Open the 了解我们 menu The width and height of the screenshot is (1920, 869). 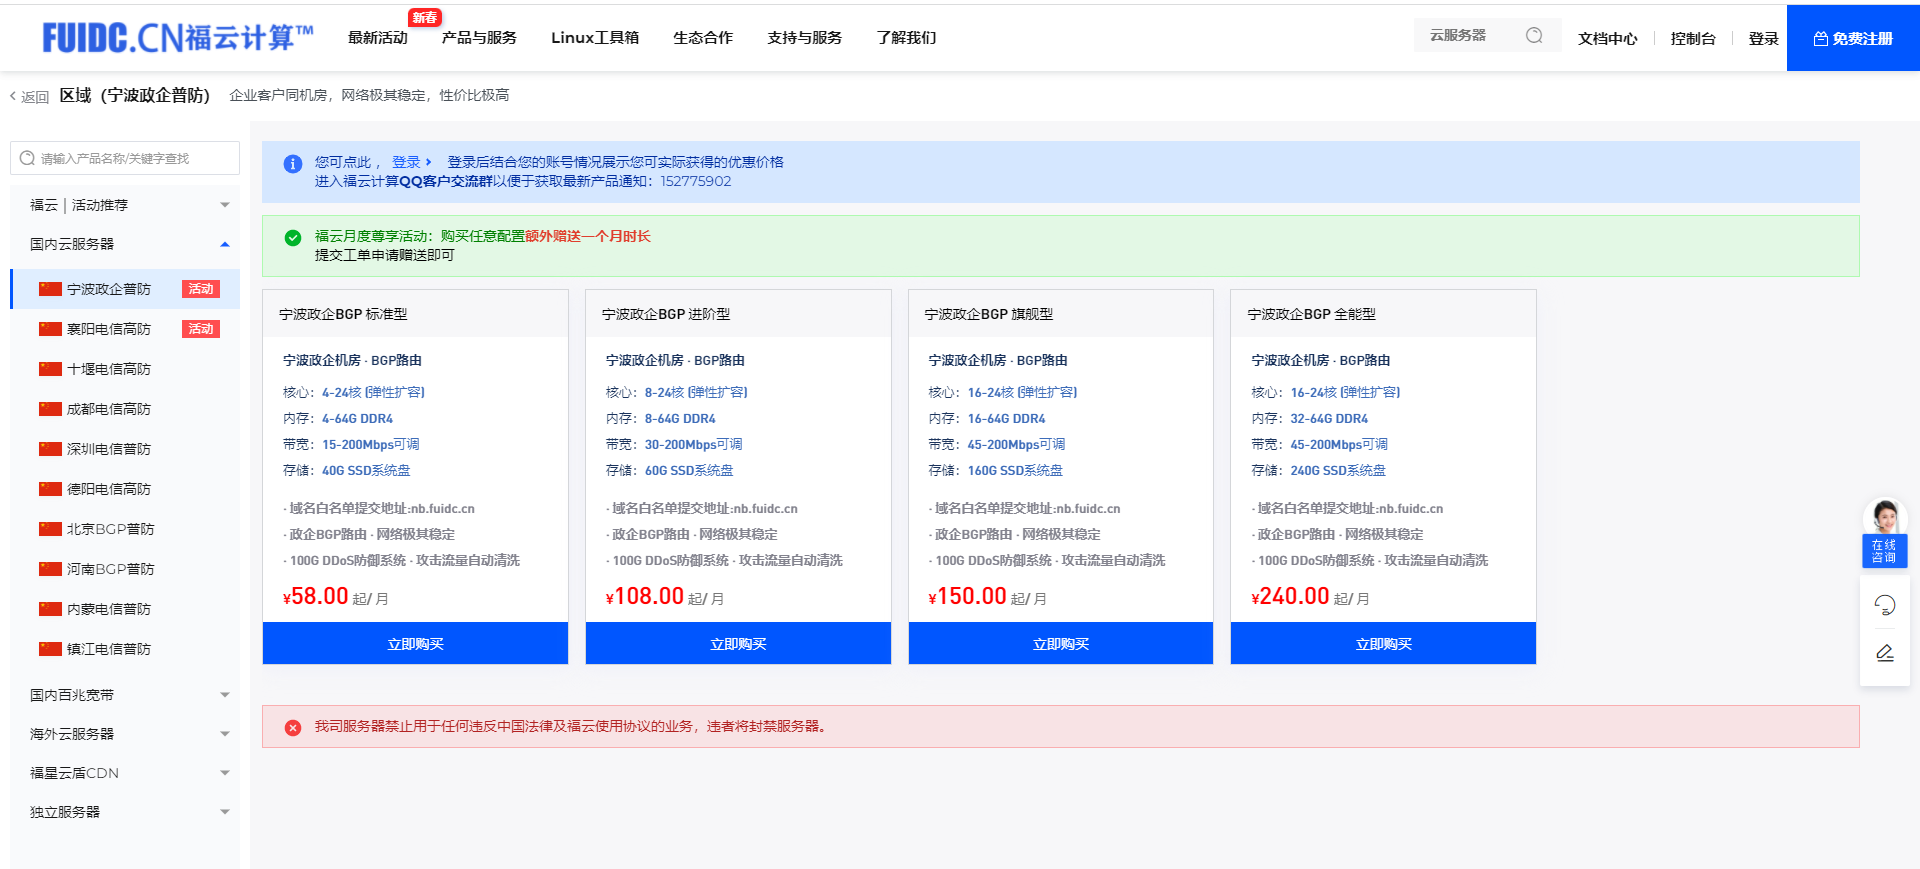click(907, 38)
